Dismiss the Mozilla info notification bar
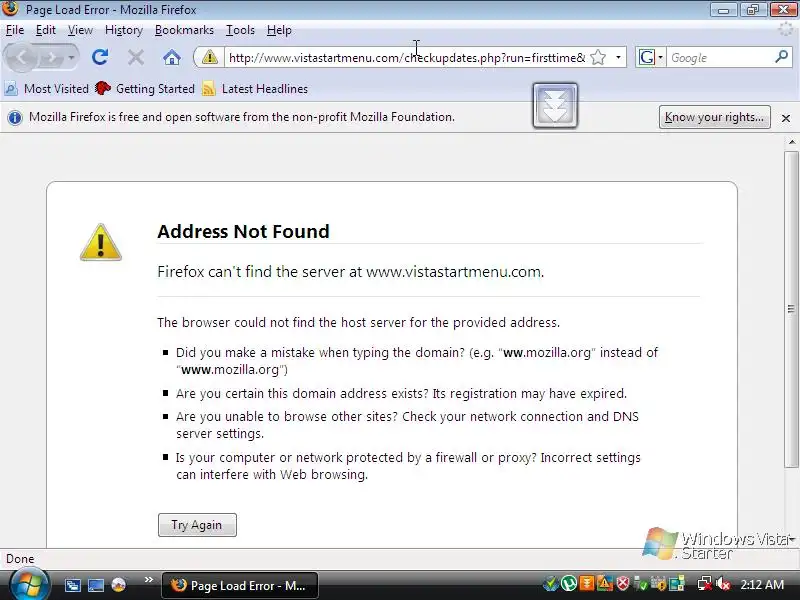The height and width of the screenshot is (600, 800). [786, 118]
